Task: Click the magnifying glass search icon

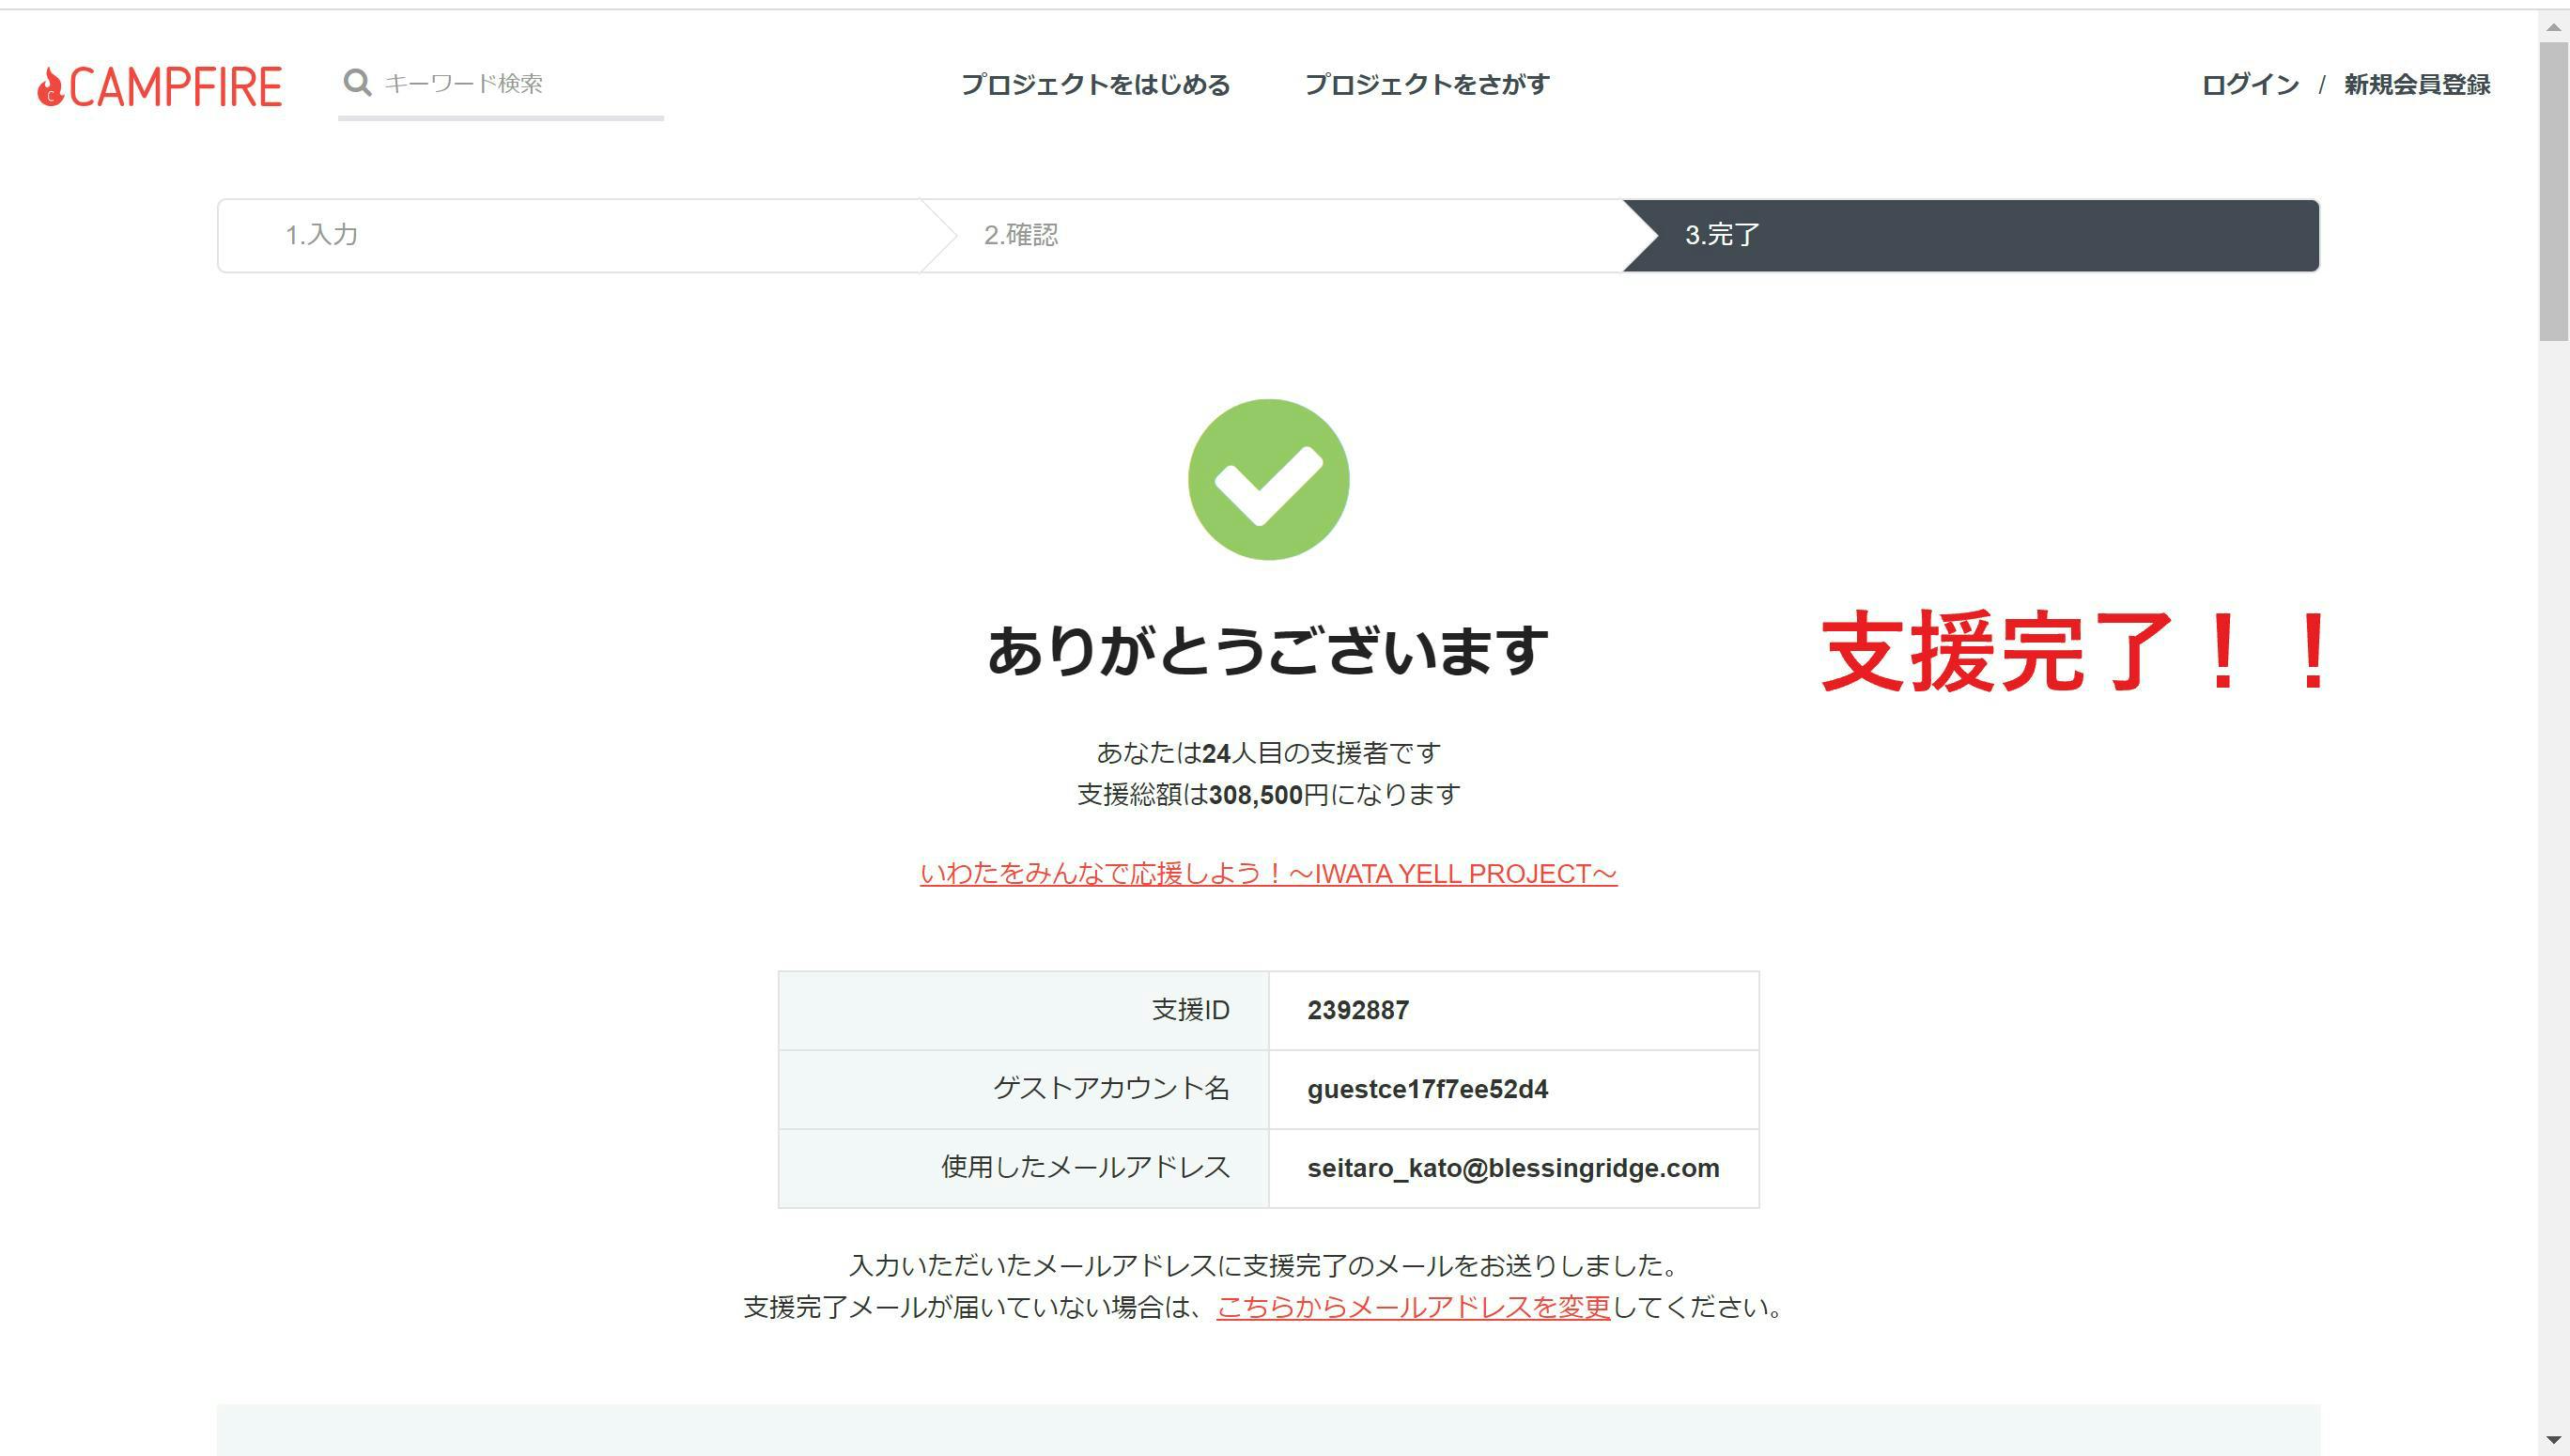Action: (x=357, y=83)
